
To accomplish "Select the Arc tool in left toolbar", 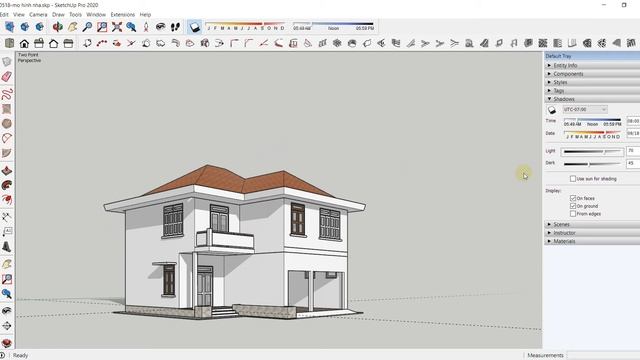I will (x=7, y=138).
